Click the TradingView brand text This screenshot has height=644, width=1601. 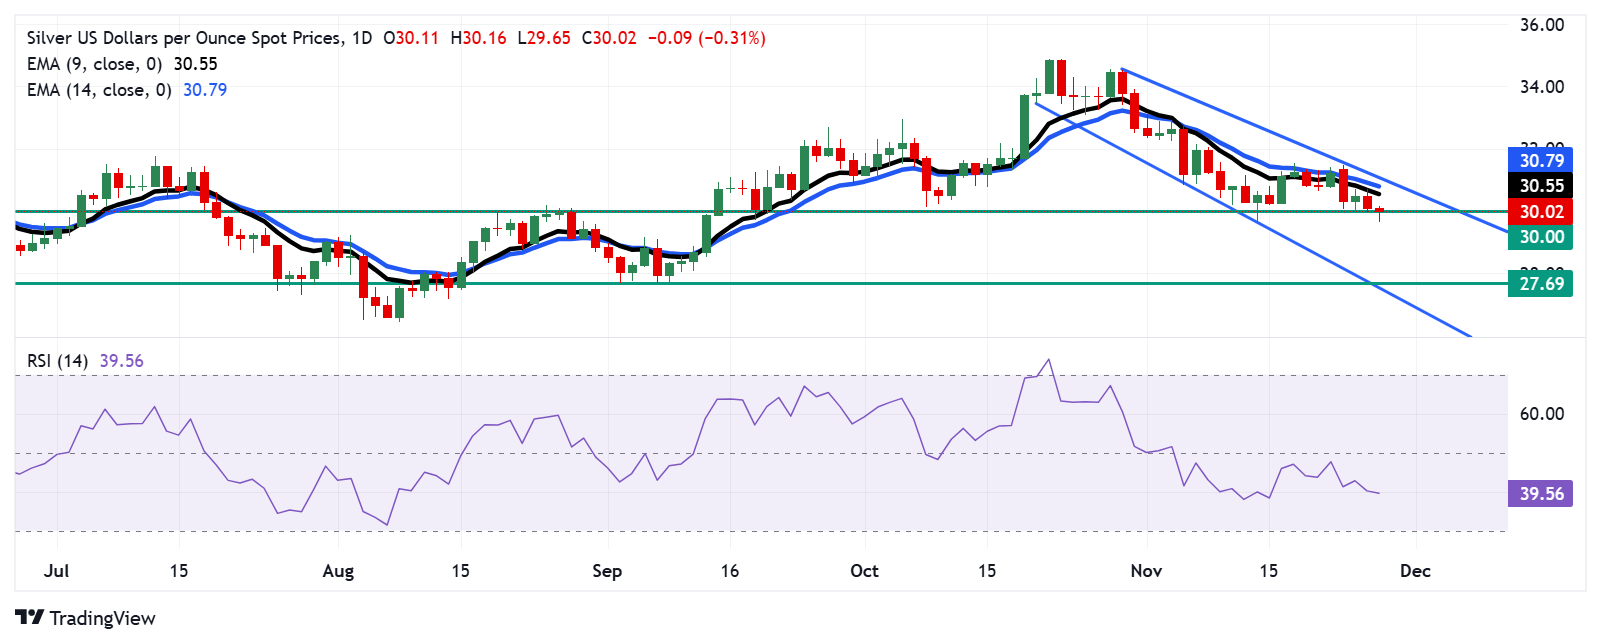(102, 618)
